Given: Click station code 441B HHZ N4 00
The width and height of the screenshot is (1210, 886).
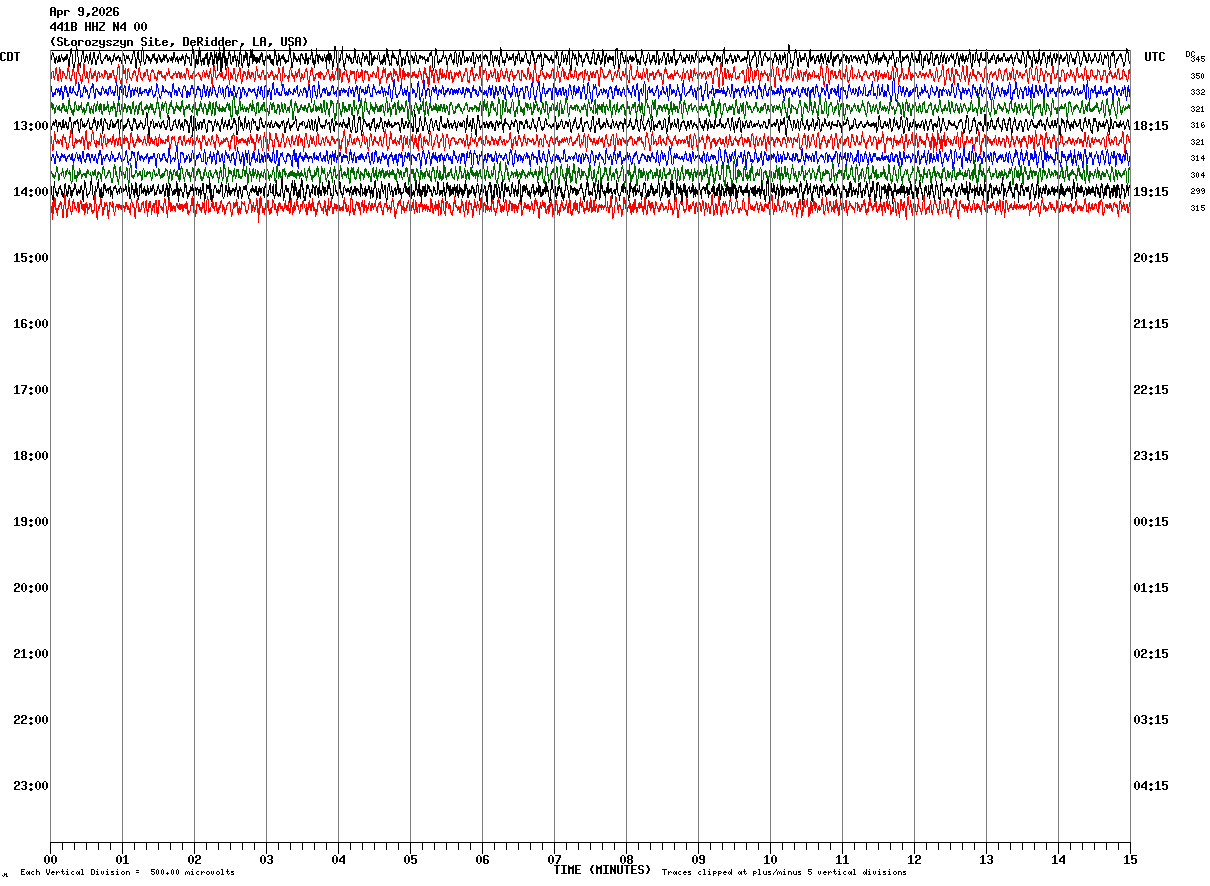Looking at the screenshot, I should [98, 27].
